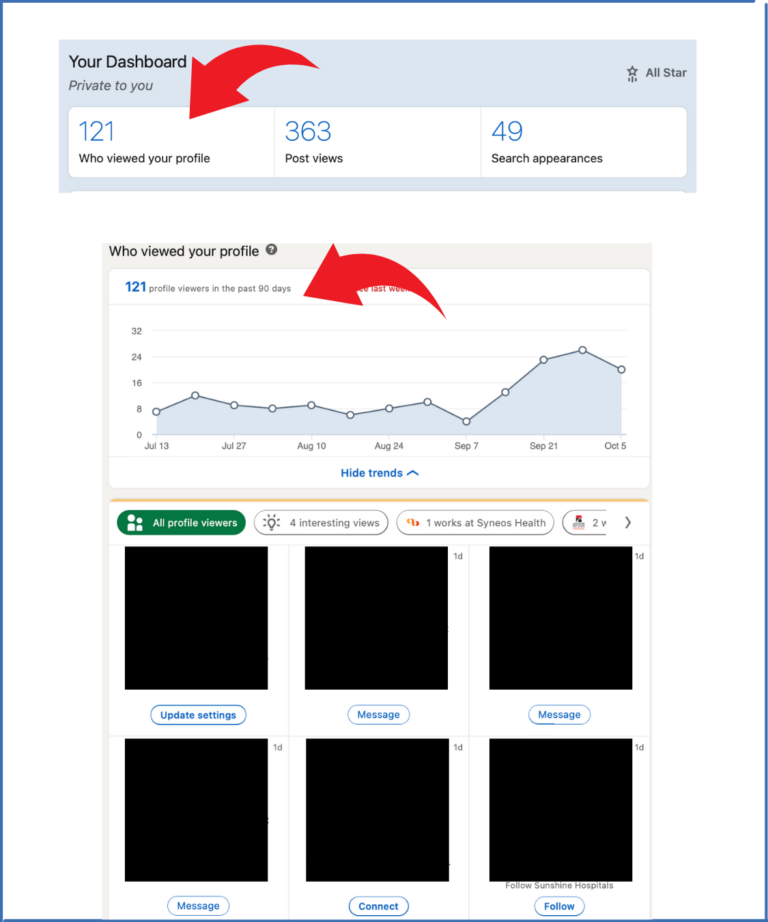The image size is (768, 922).
Task: Click the lightbulb icon in interesting views chip
Action: tap(271, 522)
